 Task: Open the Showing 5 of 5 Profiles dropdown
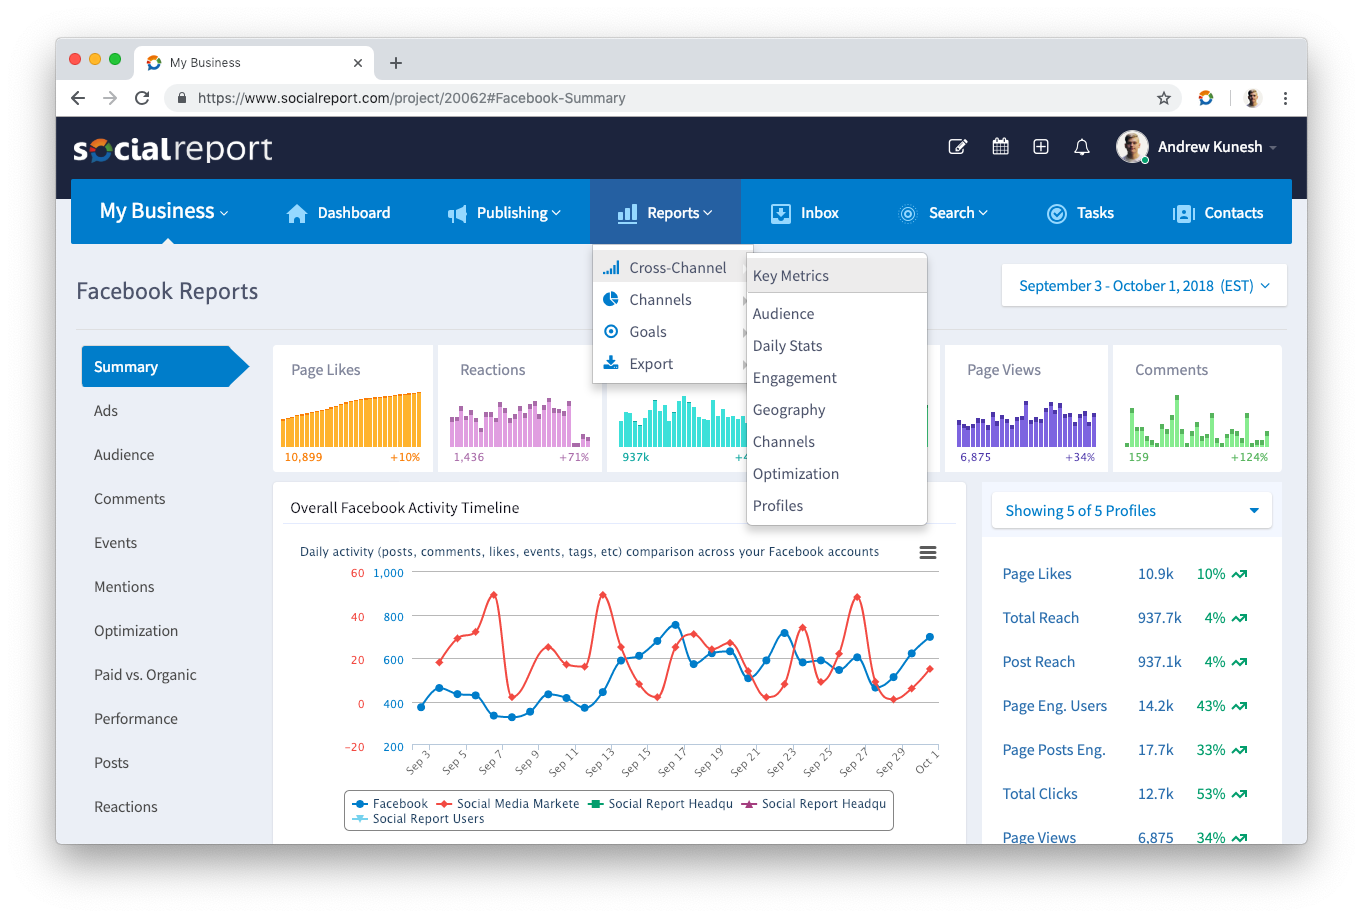click(x=1132, y=511)
